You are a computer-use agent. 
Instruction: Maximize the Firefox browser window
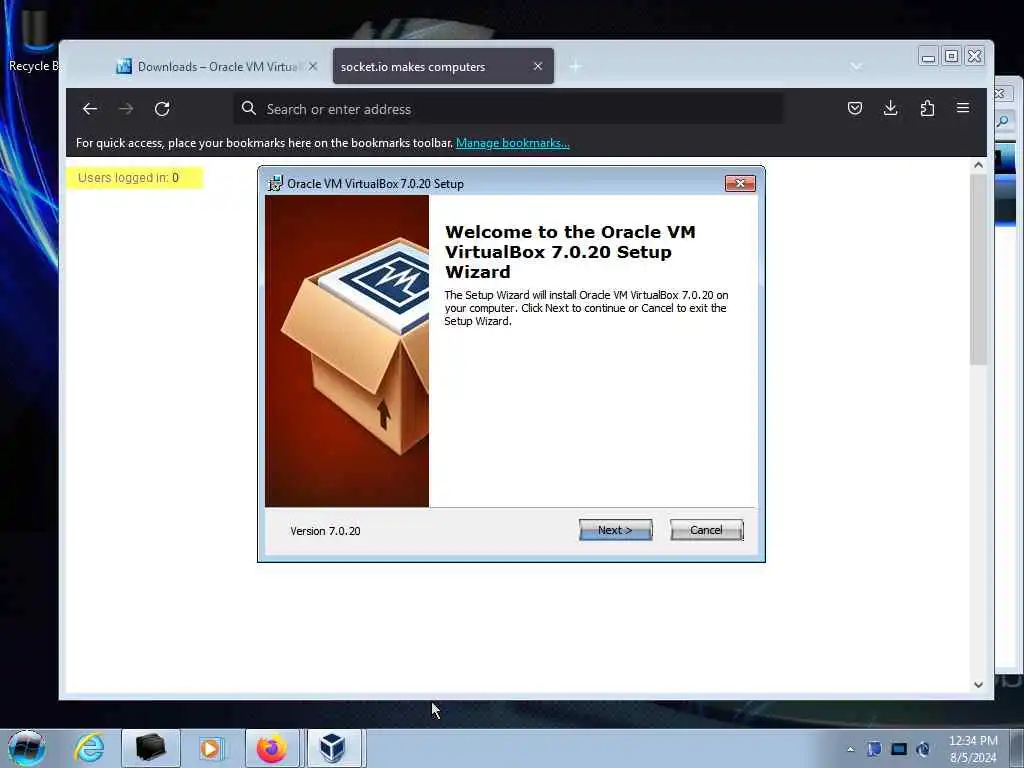tap(952, 57)
